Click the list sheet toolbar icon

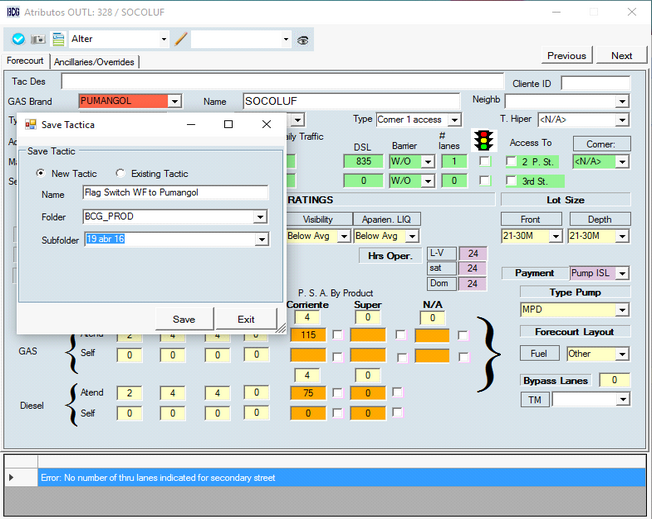pos(59,39)
